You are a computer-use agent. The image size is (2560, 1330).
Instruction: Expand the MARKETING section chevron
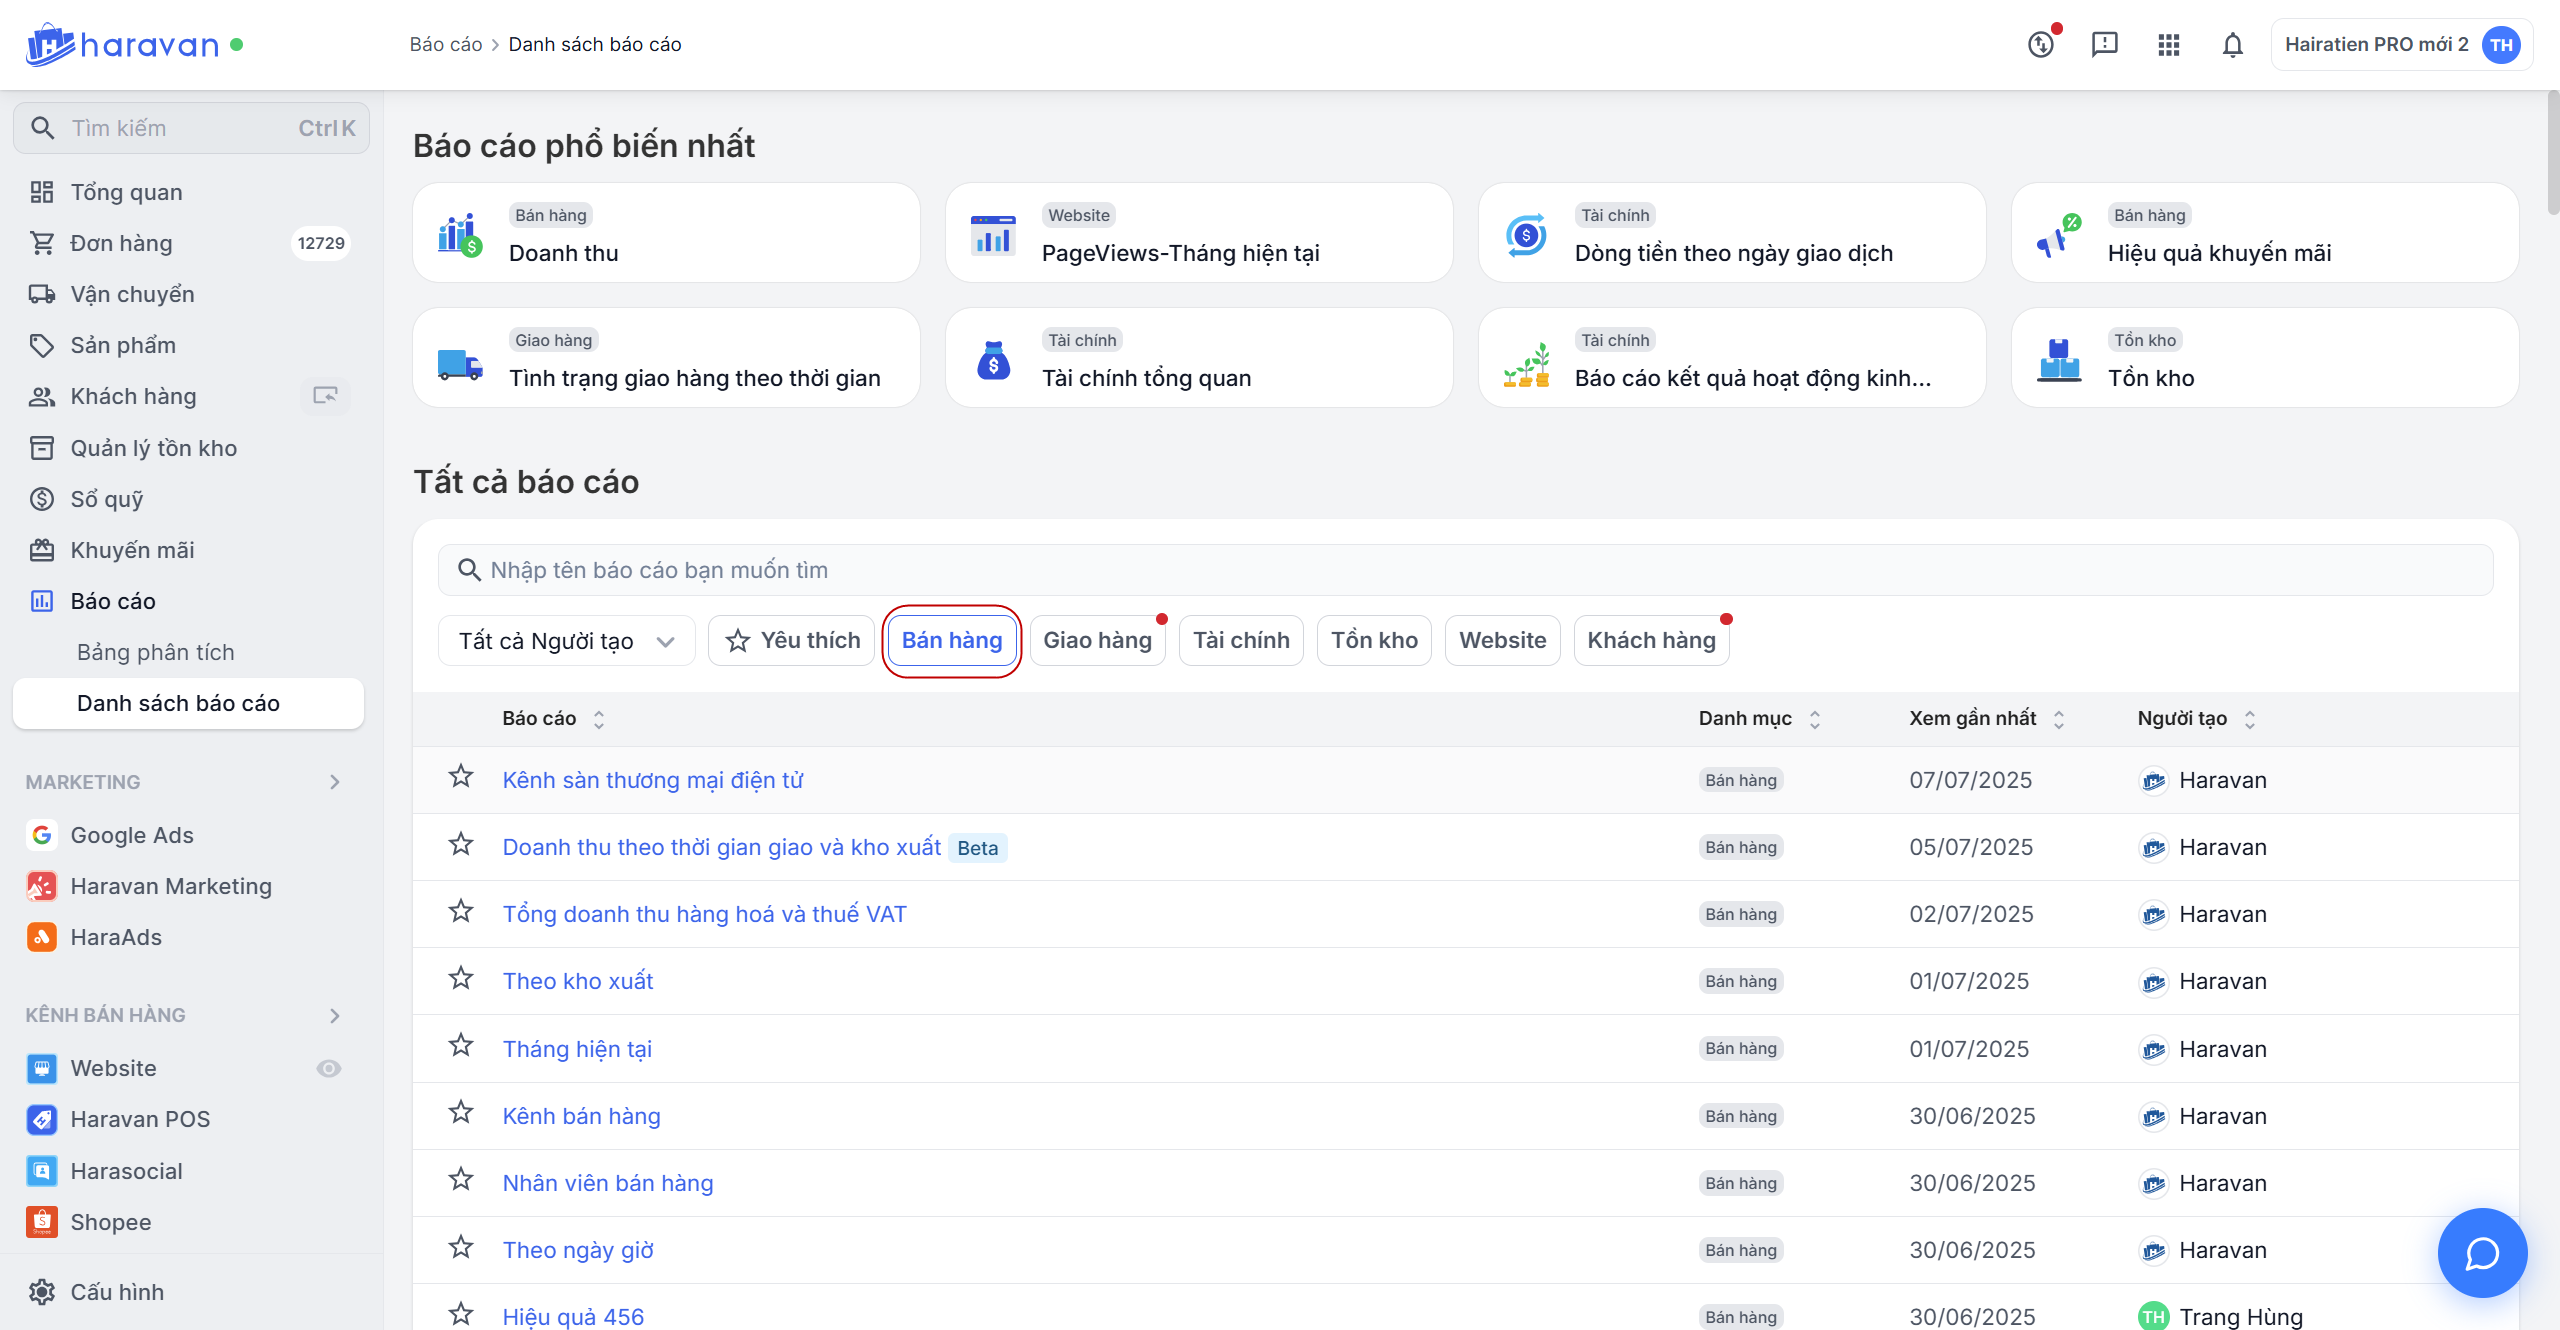(x=335, y=782)
